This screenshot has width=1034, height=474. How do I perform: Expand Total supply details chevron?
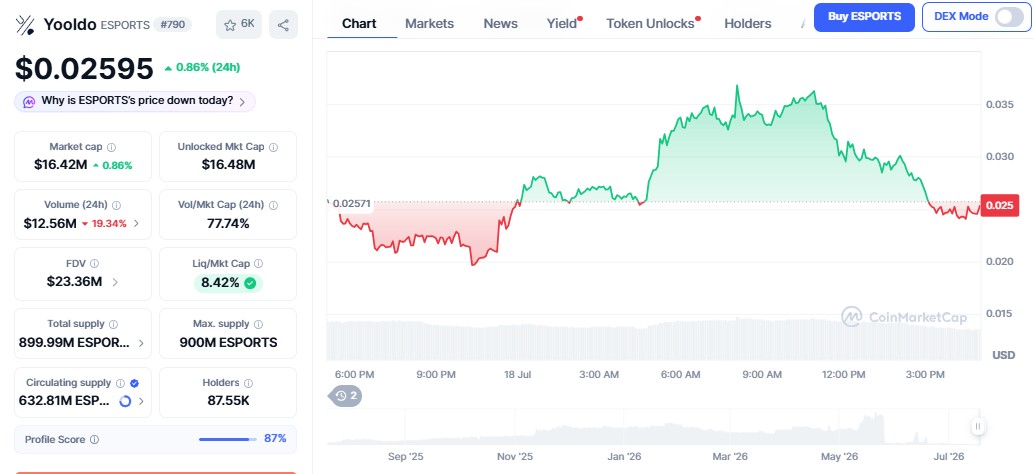[x=141, y=343]
